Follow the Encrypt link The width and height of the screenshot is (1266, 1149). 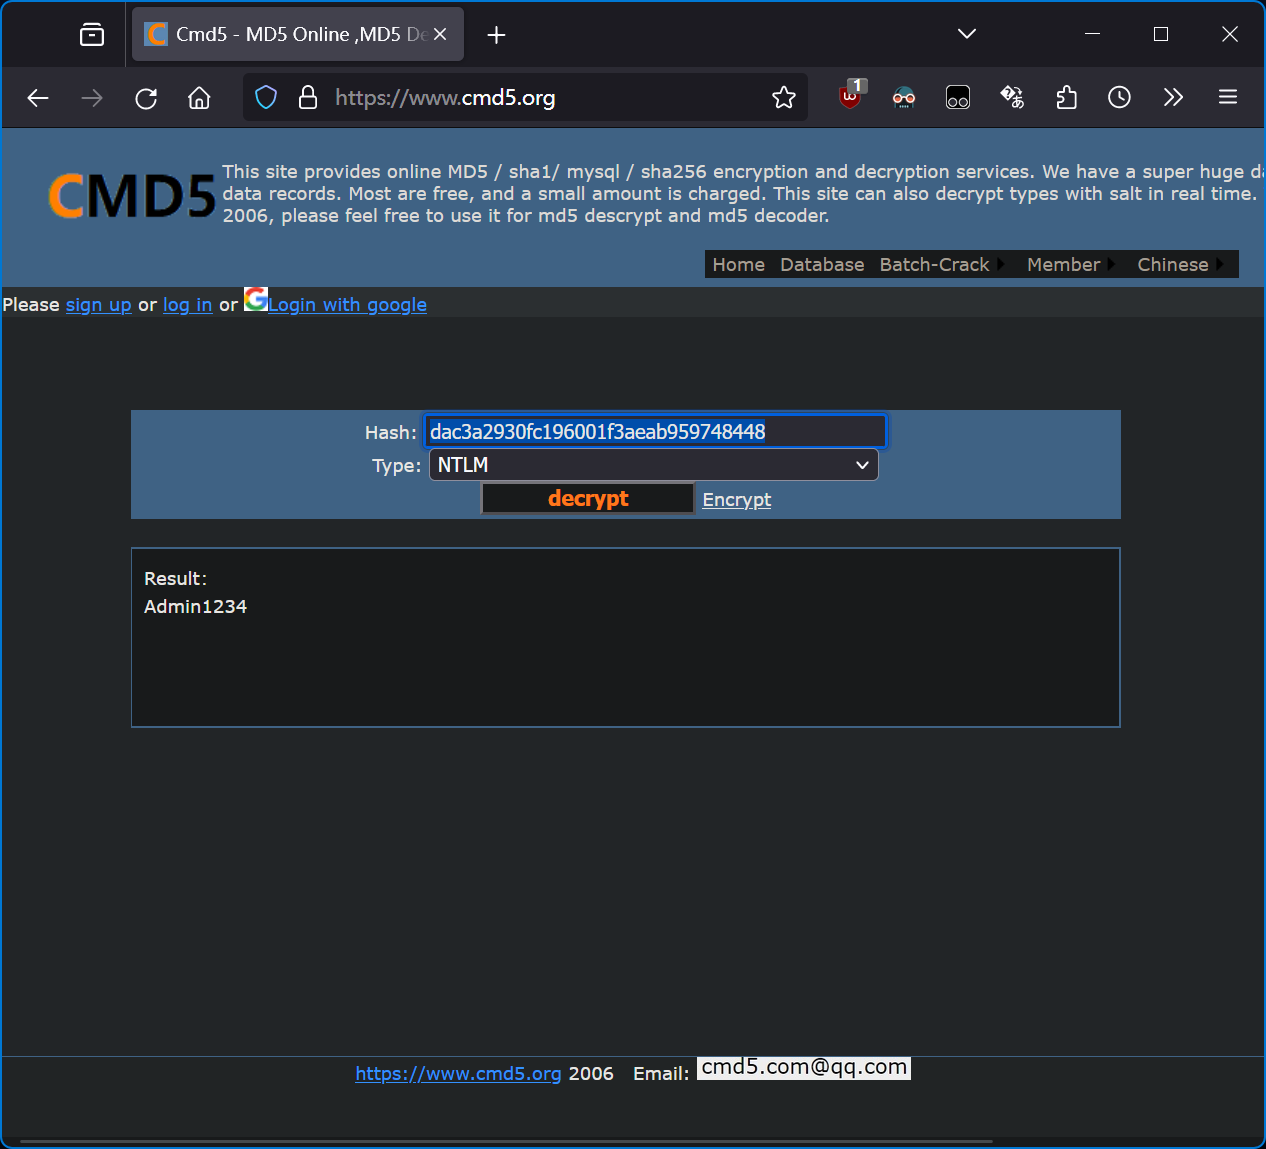tap(736, 499)
